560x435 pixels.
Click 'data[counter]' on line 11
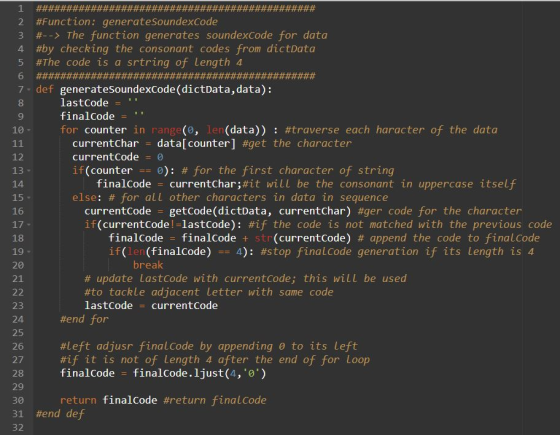click(x=196, y=144)
